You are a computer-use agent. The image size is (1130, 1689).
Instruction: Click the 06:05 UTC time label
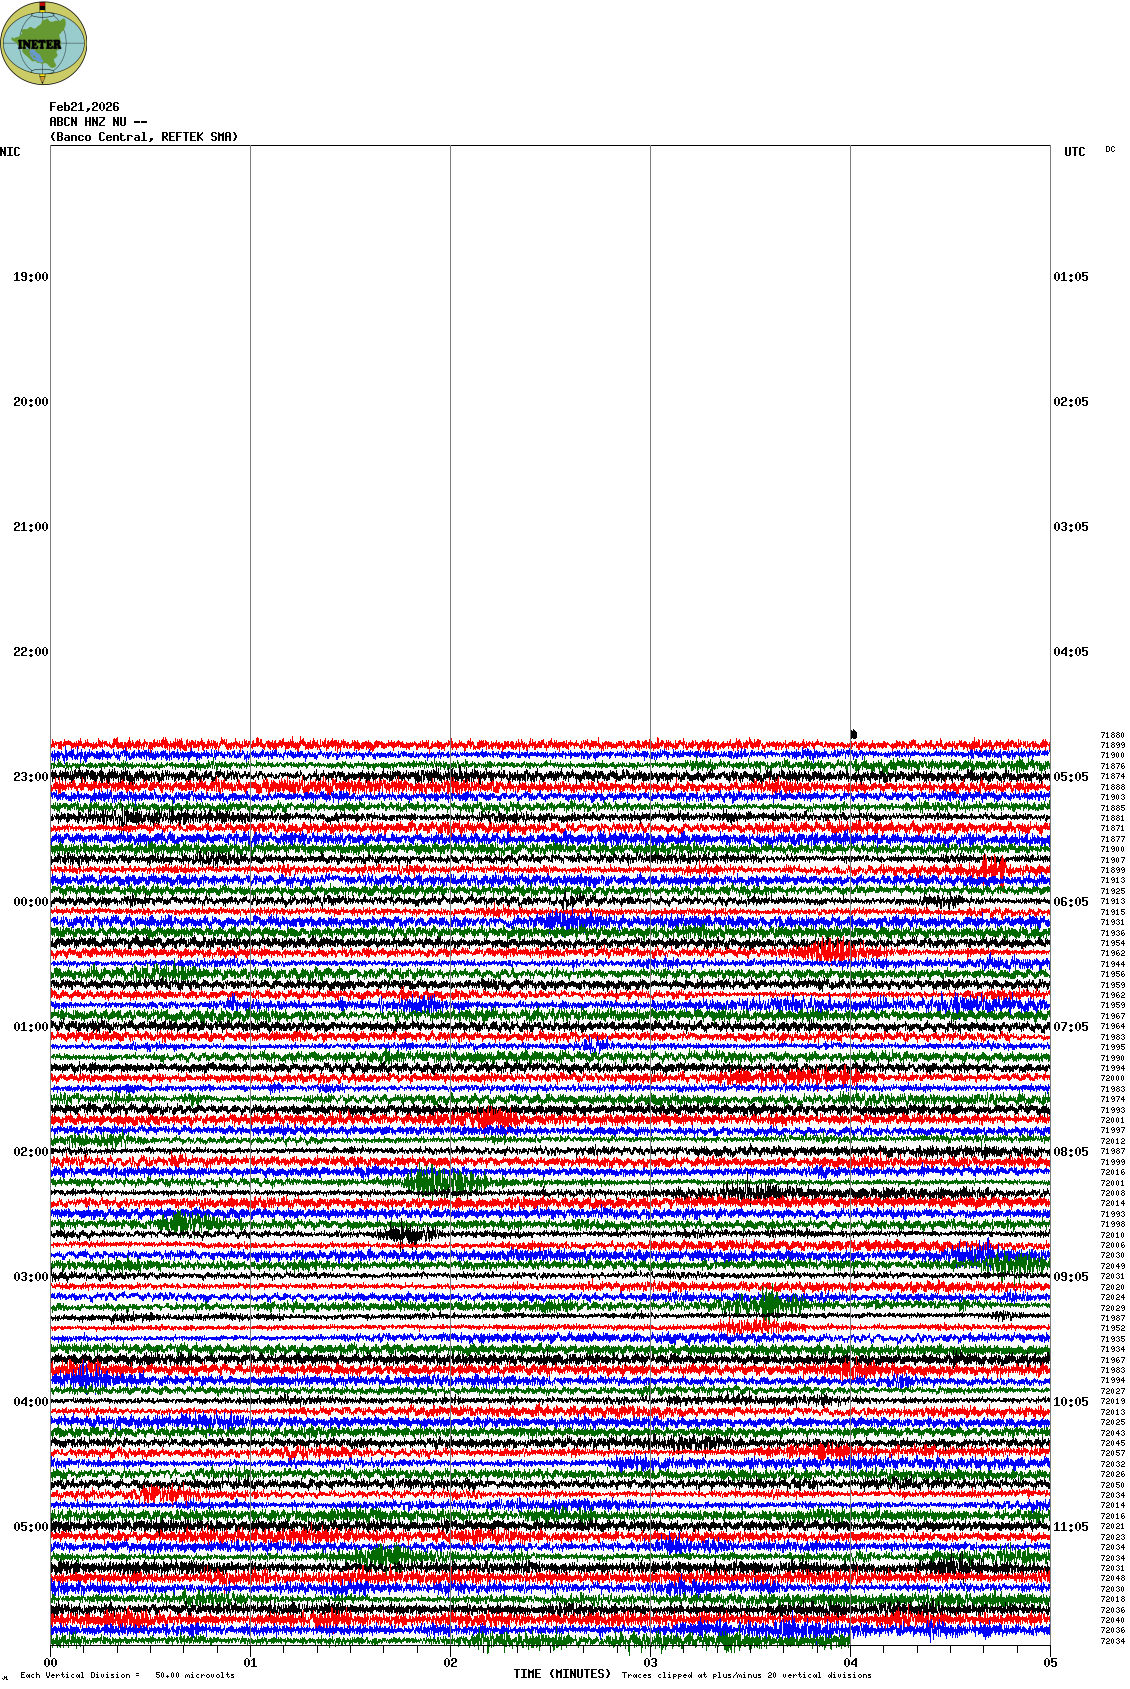point(1070,902)
